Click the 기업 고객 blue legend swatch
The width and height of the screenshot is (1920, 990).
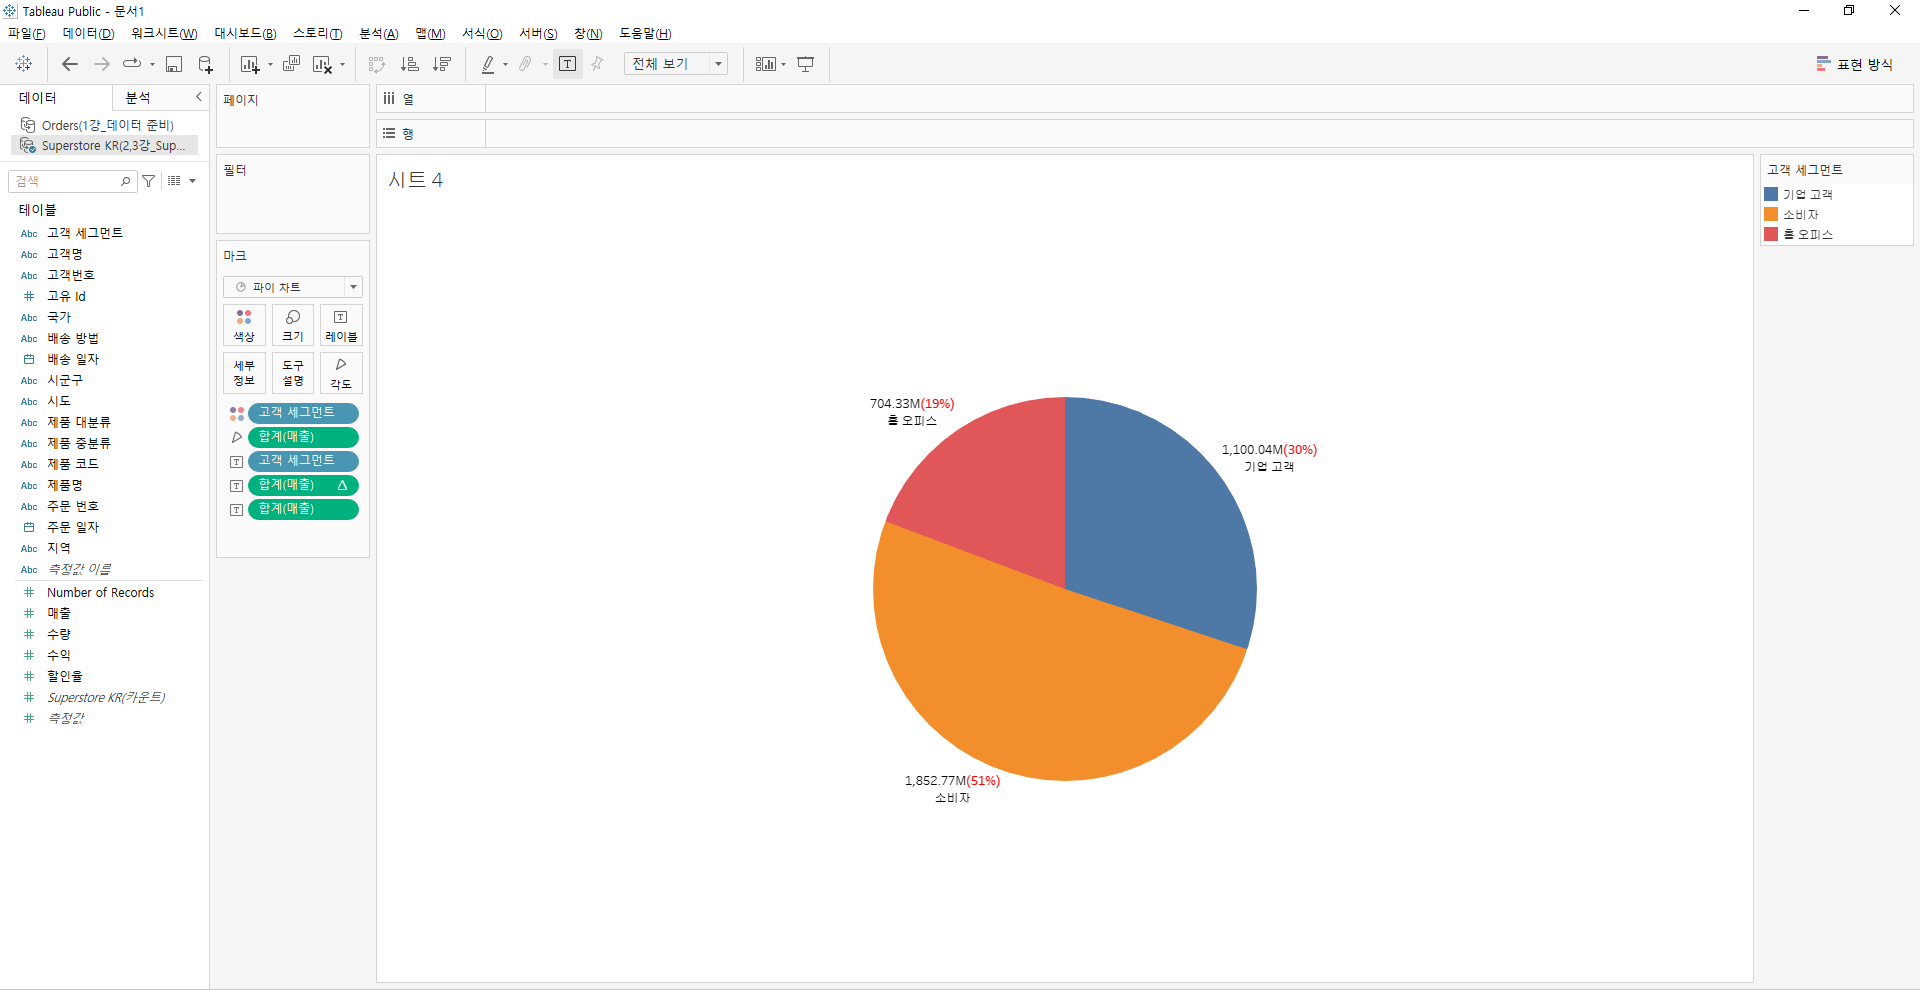click(1771, 194)
